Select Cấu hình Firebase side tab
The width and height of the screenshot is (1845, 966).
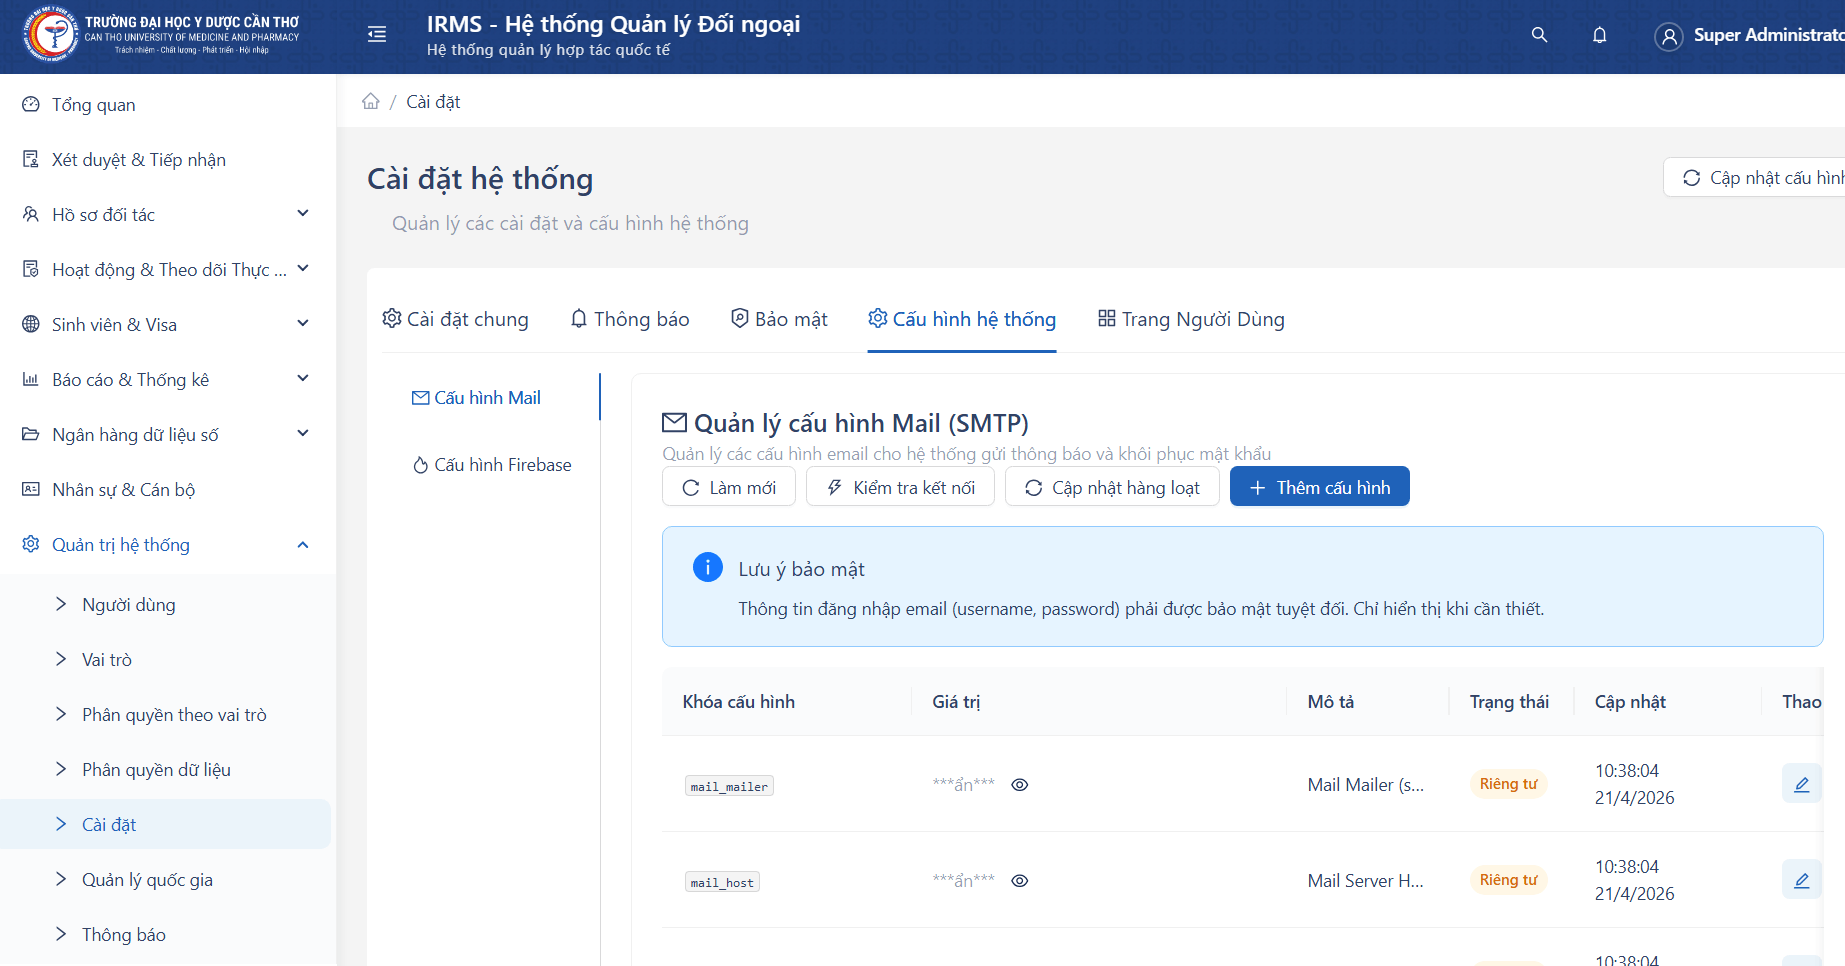coord(492,465)
